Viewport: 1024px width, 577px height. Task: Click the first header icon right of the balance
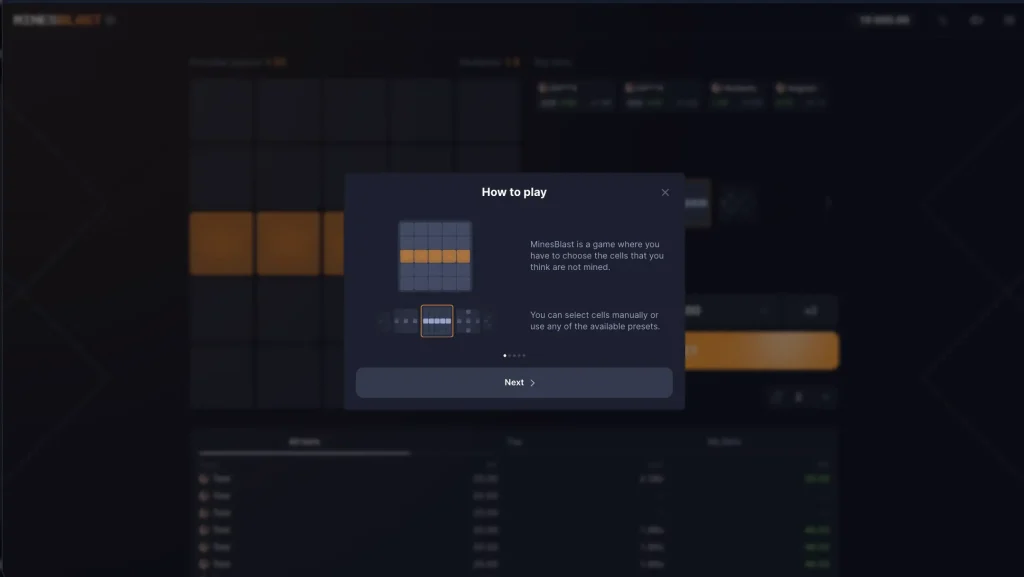click(943, 20)
